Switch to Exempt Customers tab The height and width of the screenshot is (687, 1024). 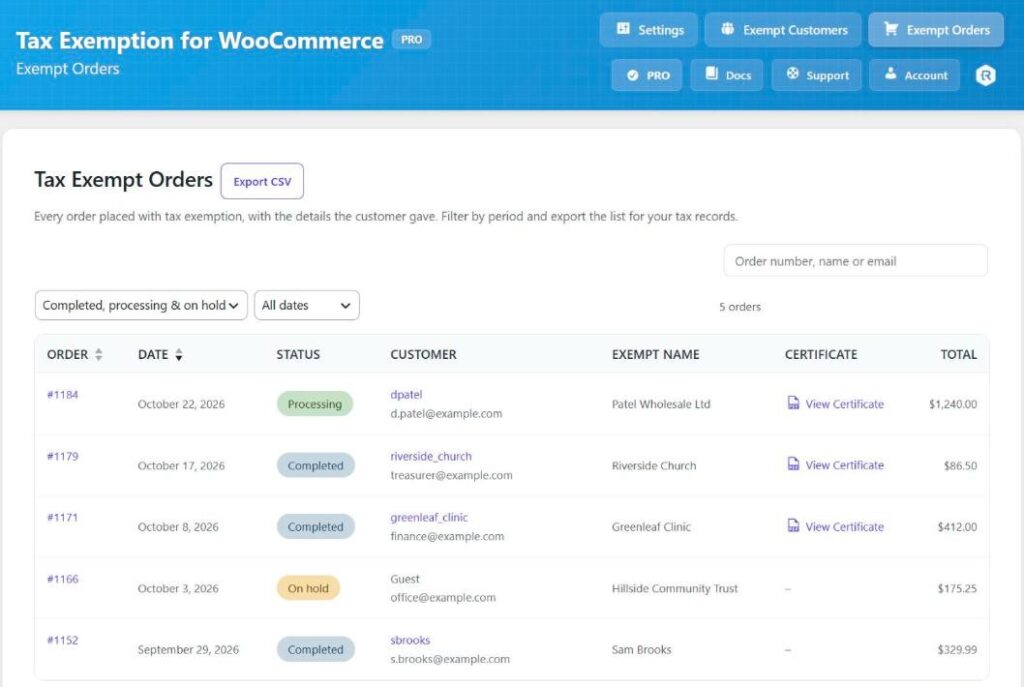pyautogui.click(x=784, y=30)
